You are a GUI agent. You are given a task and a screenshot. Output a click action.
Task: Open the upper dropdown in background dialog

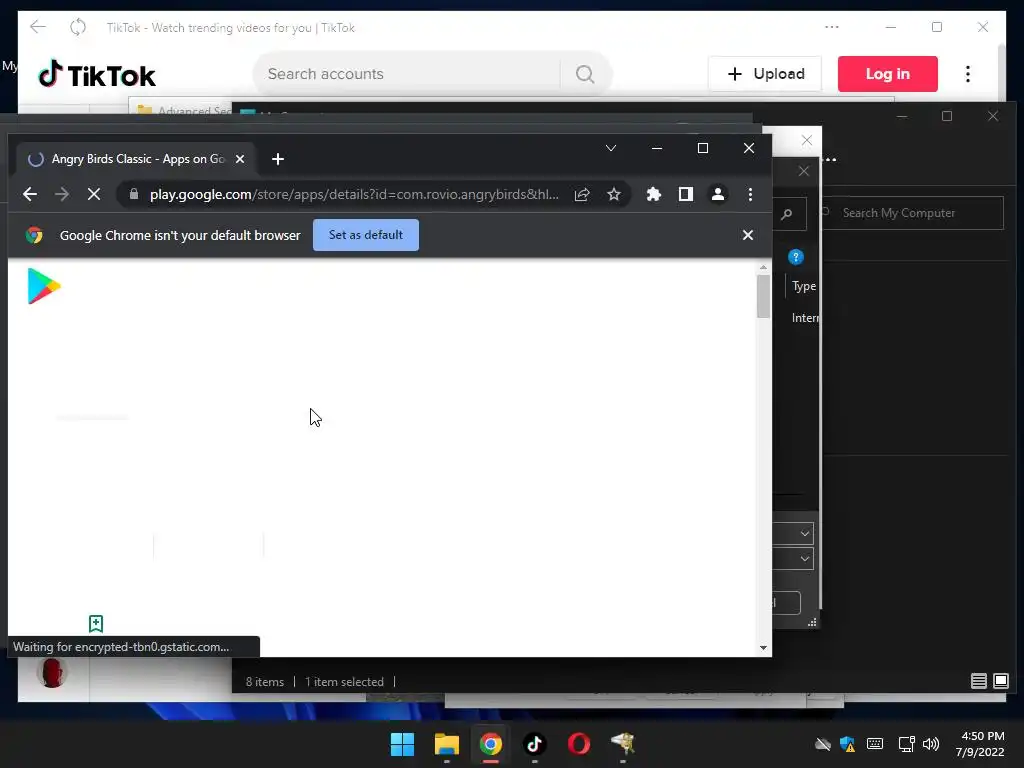[805, 534]
